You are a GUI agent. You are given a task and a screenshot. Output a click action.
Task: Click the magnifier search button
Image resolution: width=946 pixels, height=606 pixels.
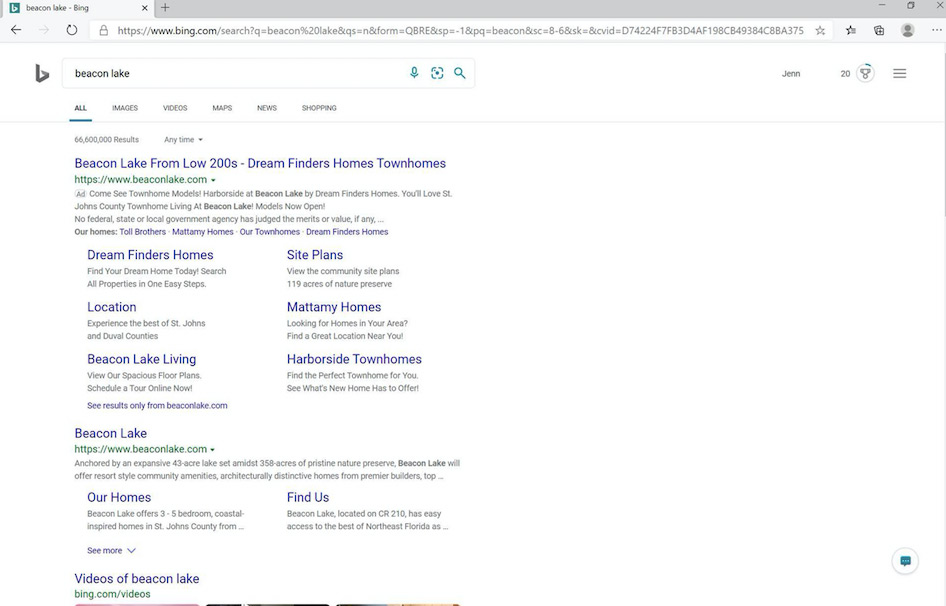[x=460, y=73]
